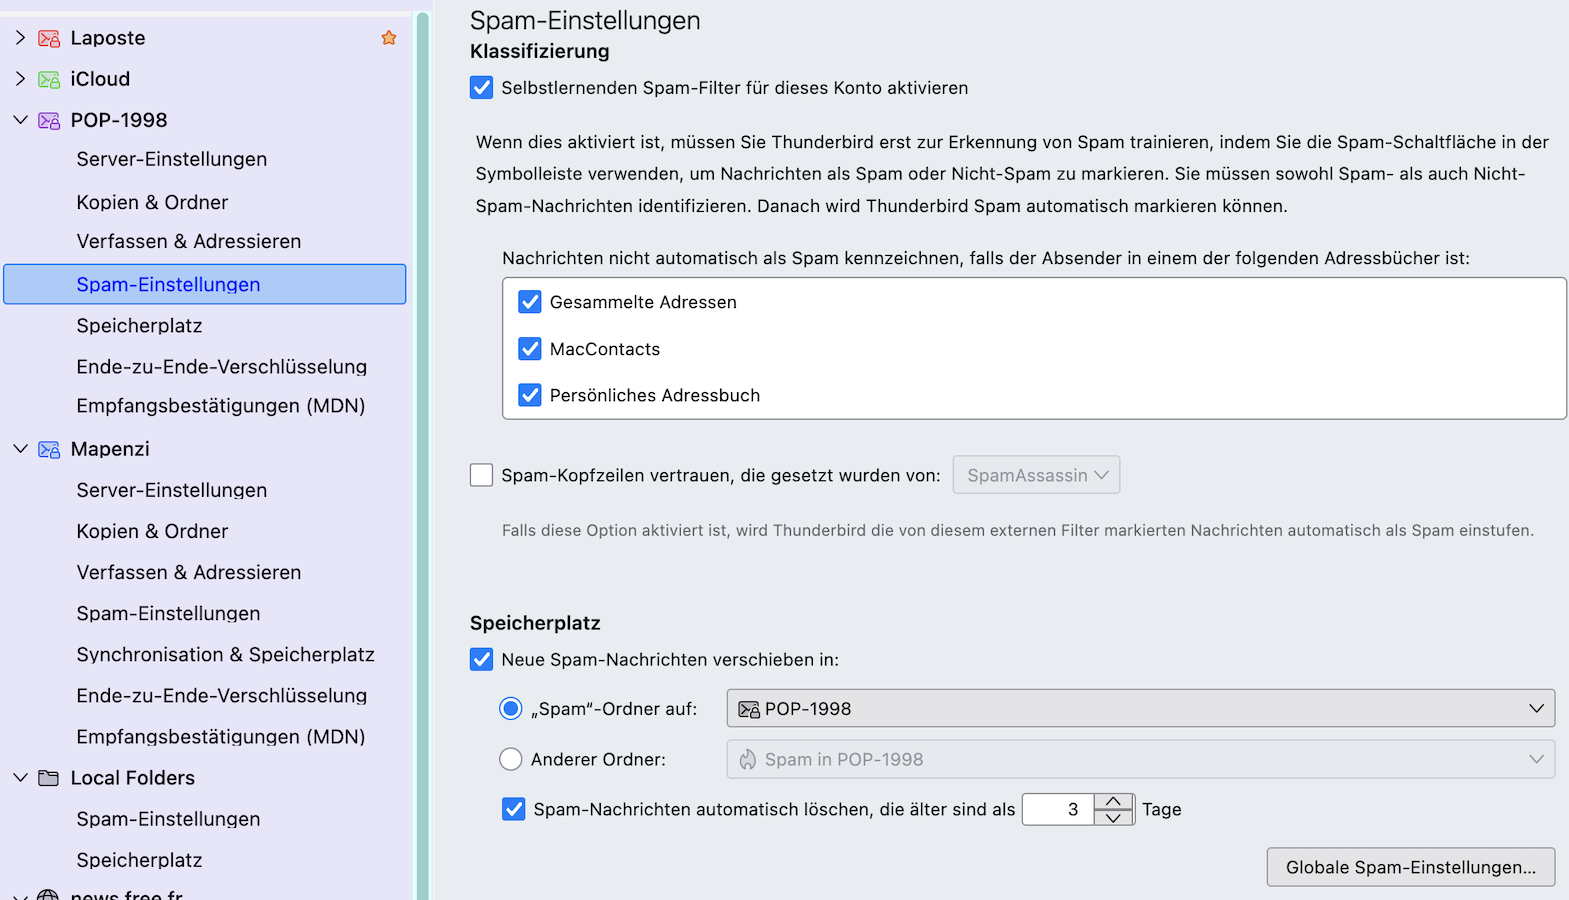Select the „Spam“-Ordner auf radio button
The height and width of the screenshot is (900, 1569).
pyautogui.click(x=510, y=709)
